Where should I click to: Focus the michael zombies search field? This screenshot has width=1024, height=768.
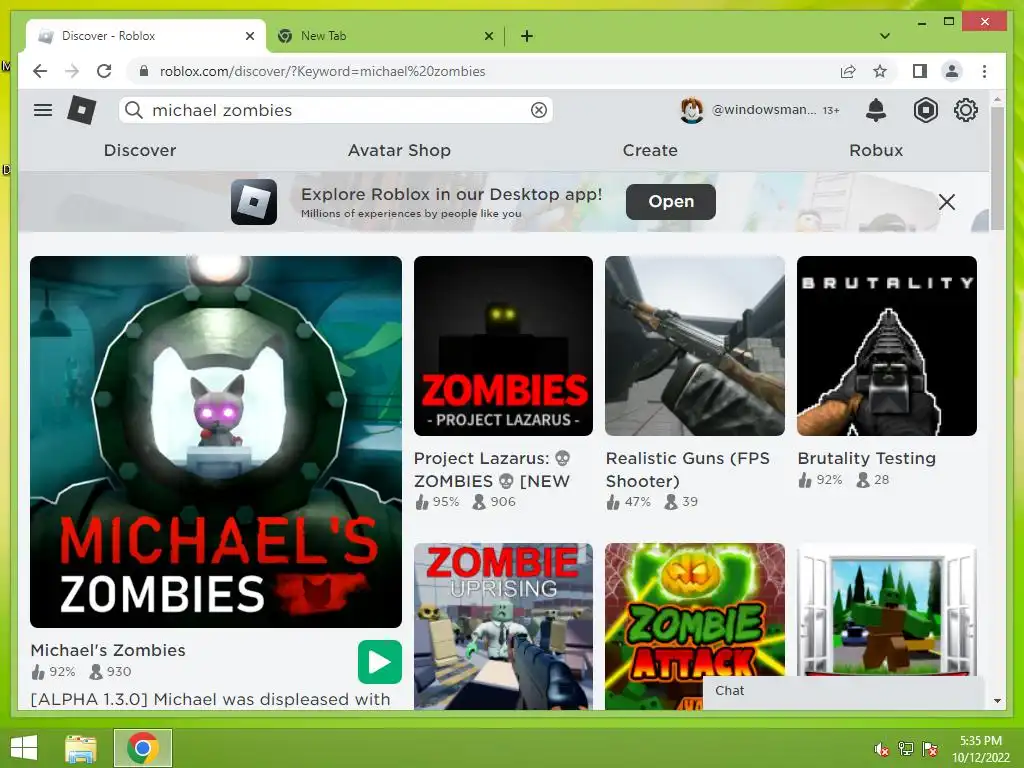[x=336, y=110]
